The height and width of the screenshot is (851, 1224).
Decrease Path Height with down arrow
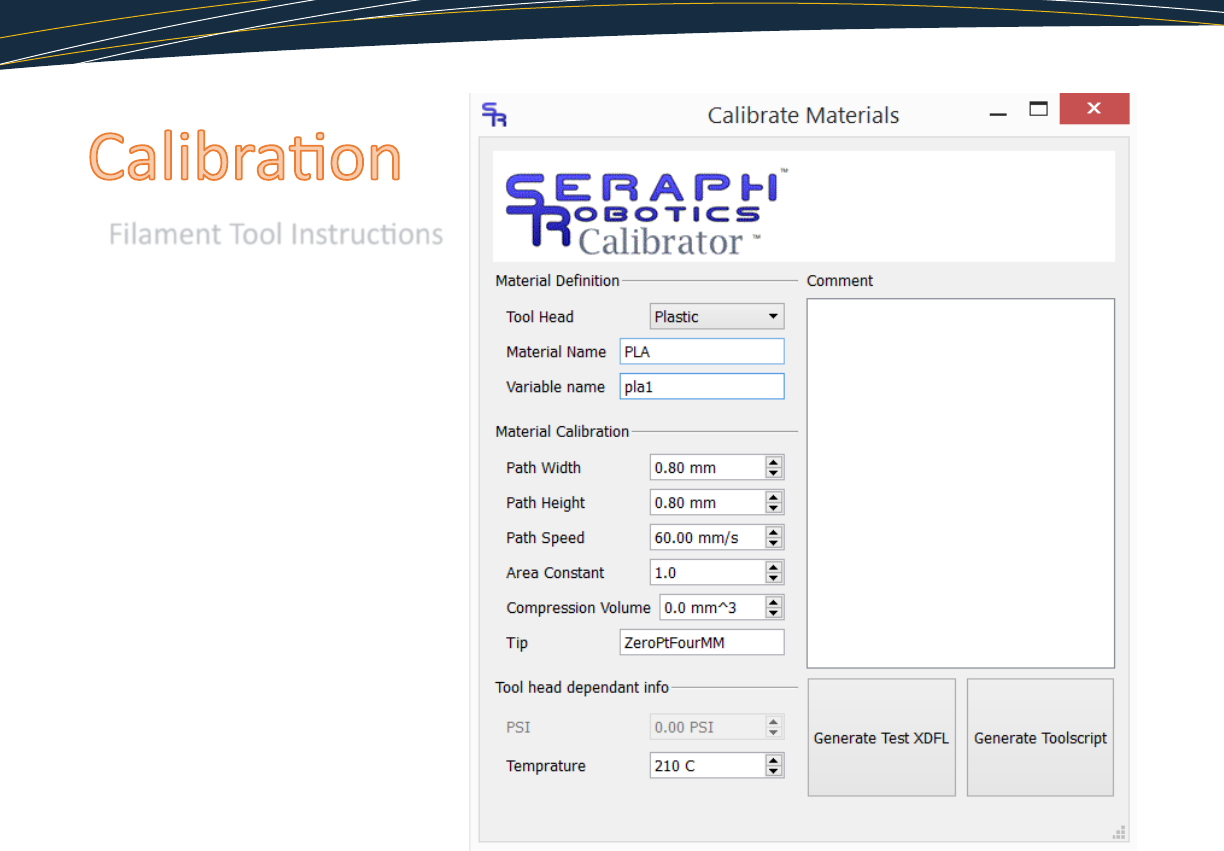point(774,508)
